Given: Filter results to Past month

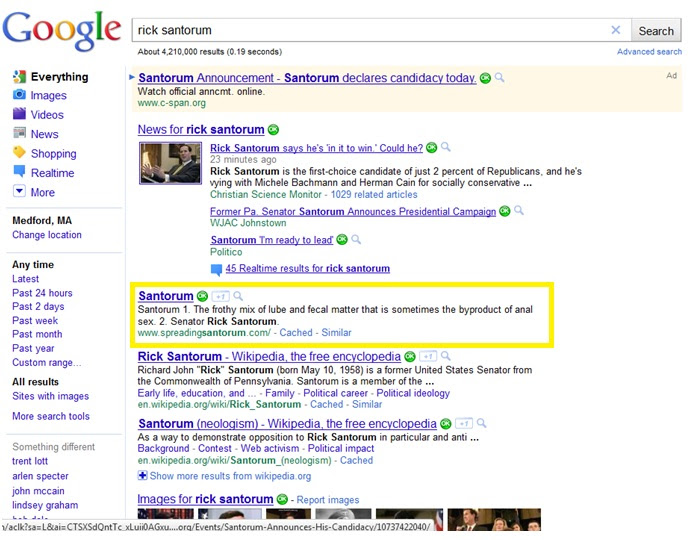Looking at the screenshot, I should point(38,334).
